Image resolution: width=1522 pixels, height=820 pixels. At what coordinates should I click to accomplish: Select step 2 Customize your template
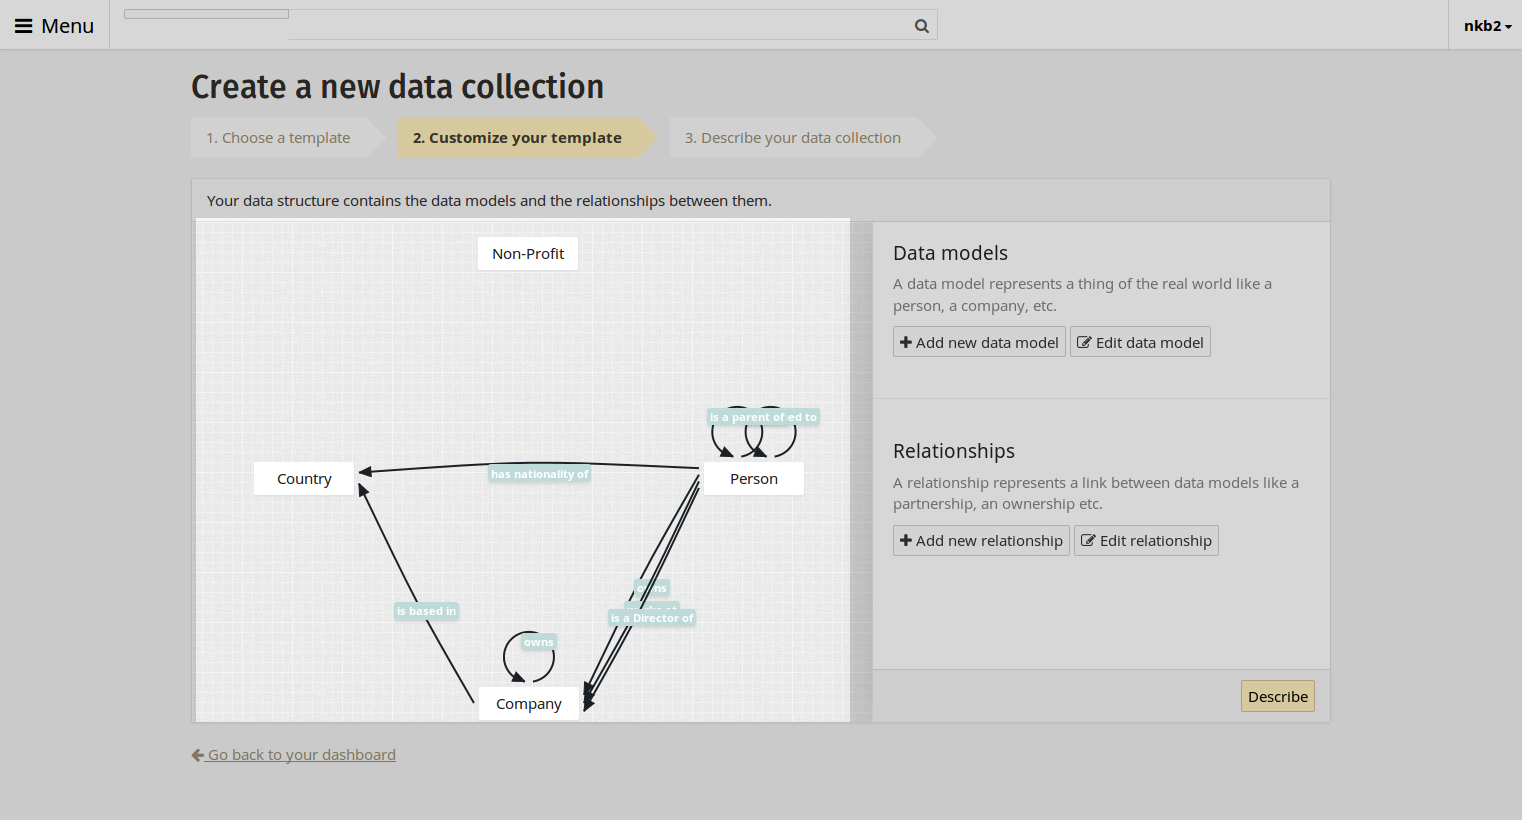(517, 138)
